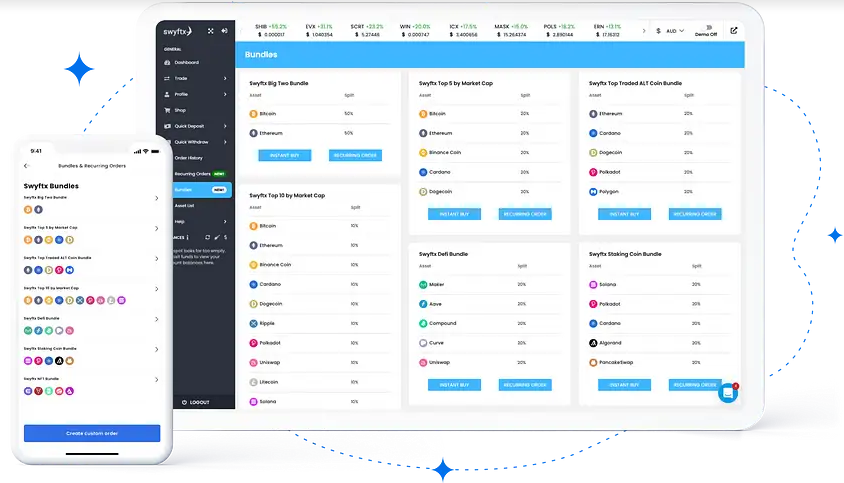Click Recurring Order for Top Traded ALT Bundle

695,214
